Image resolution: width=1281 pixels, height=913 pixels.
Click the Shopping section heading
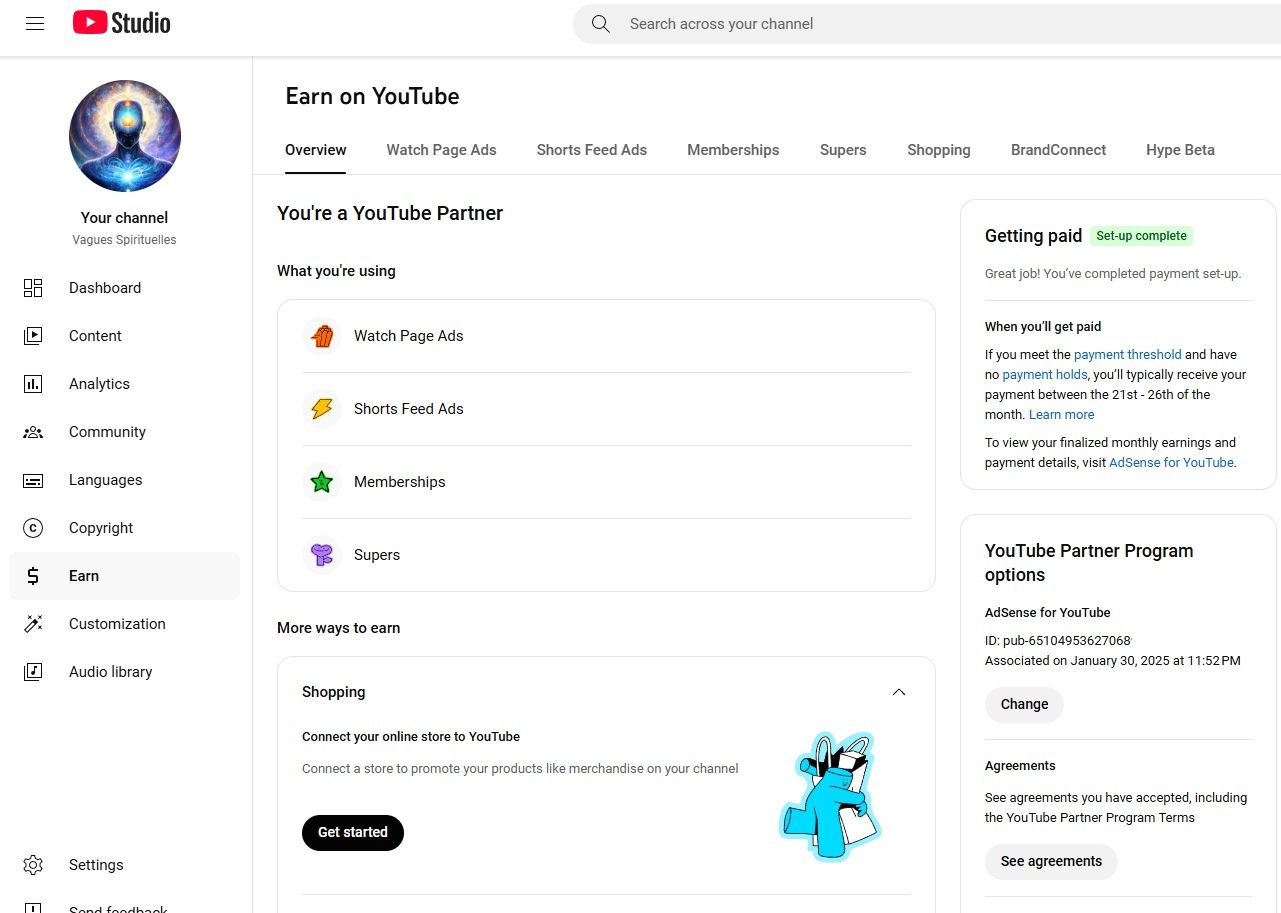[x=334, y=692]
